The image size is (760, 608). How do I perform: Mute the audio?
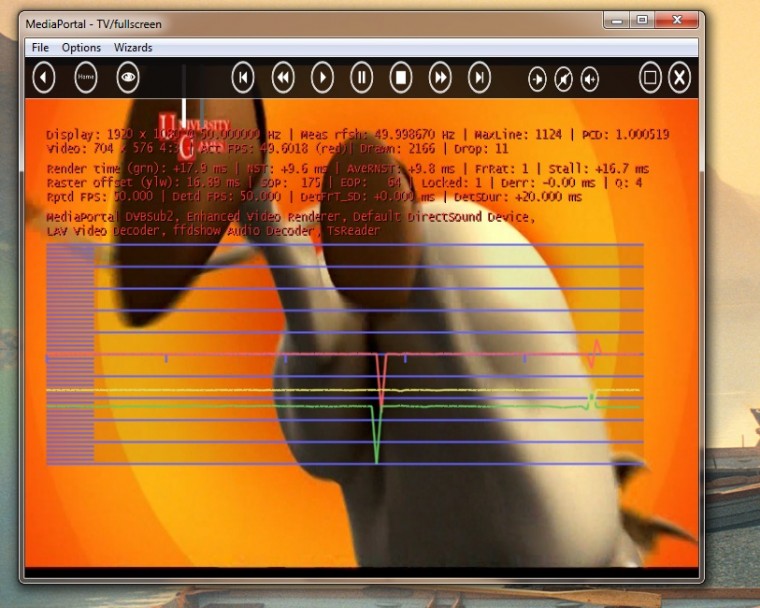[563, 79]
